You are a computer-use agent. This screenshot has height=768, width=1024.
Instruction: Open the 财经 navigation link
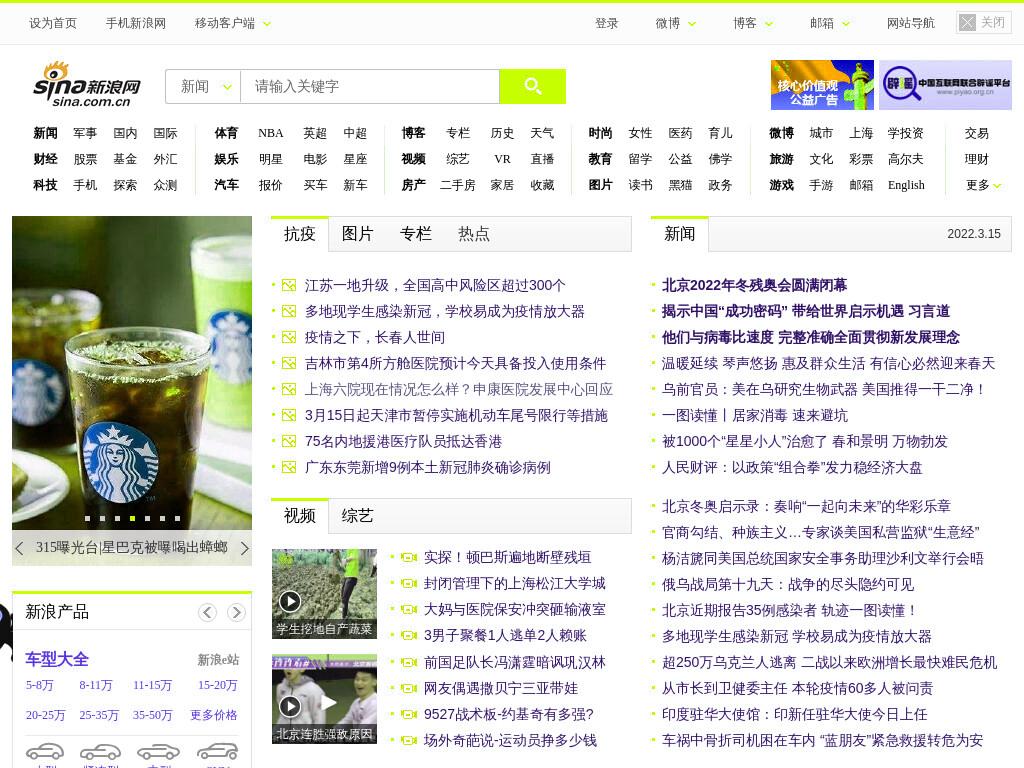45,159
